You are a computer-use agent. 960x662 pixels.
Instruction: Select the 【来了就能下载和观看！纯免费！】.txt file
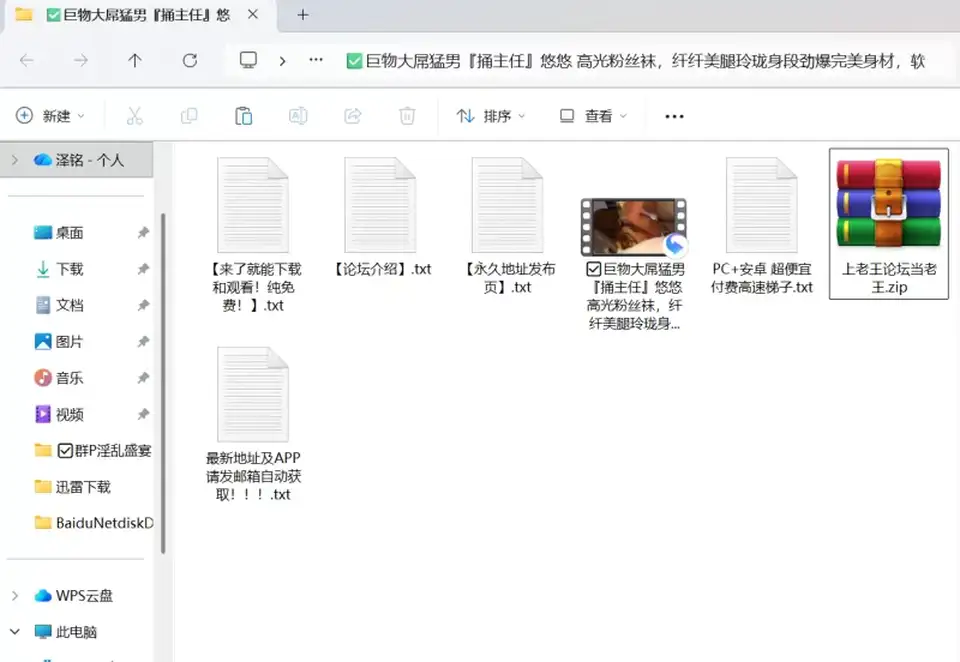[x=253, y=235]
